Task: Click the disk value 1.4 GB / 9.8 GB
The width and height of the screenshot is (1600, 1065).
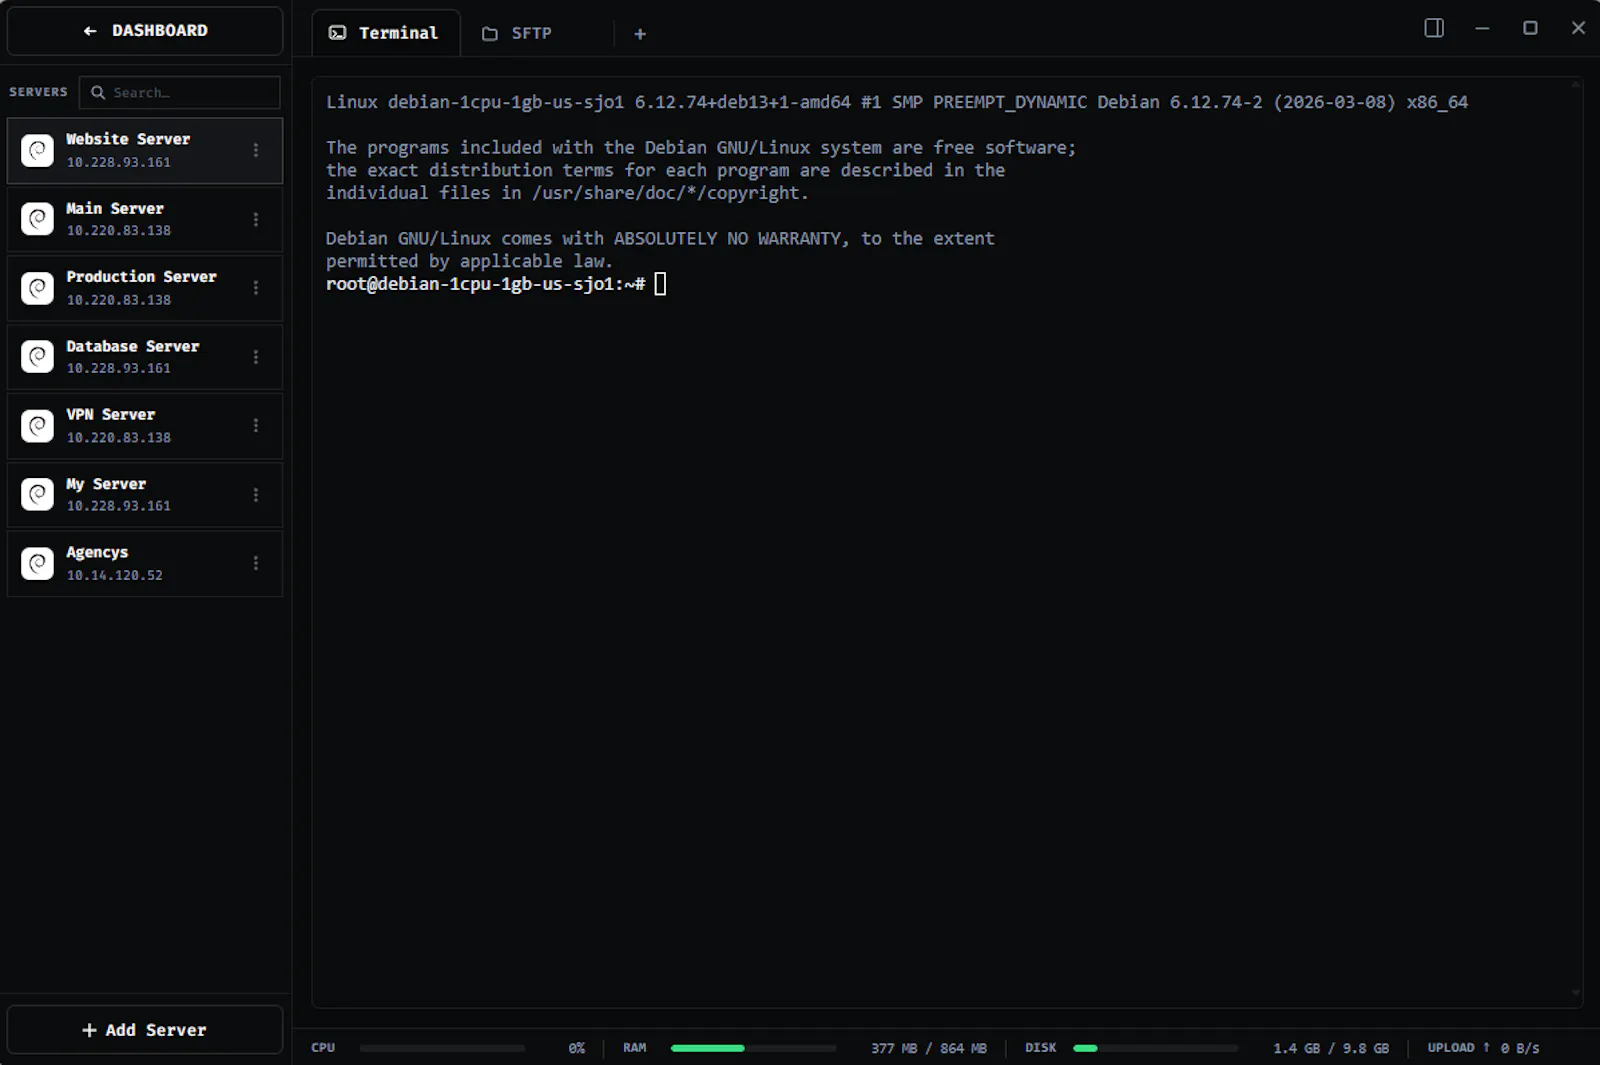Action: 1331,1048
